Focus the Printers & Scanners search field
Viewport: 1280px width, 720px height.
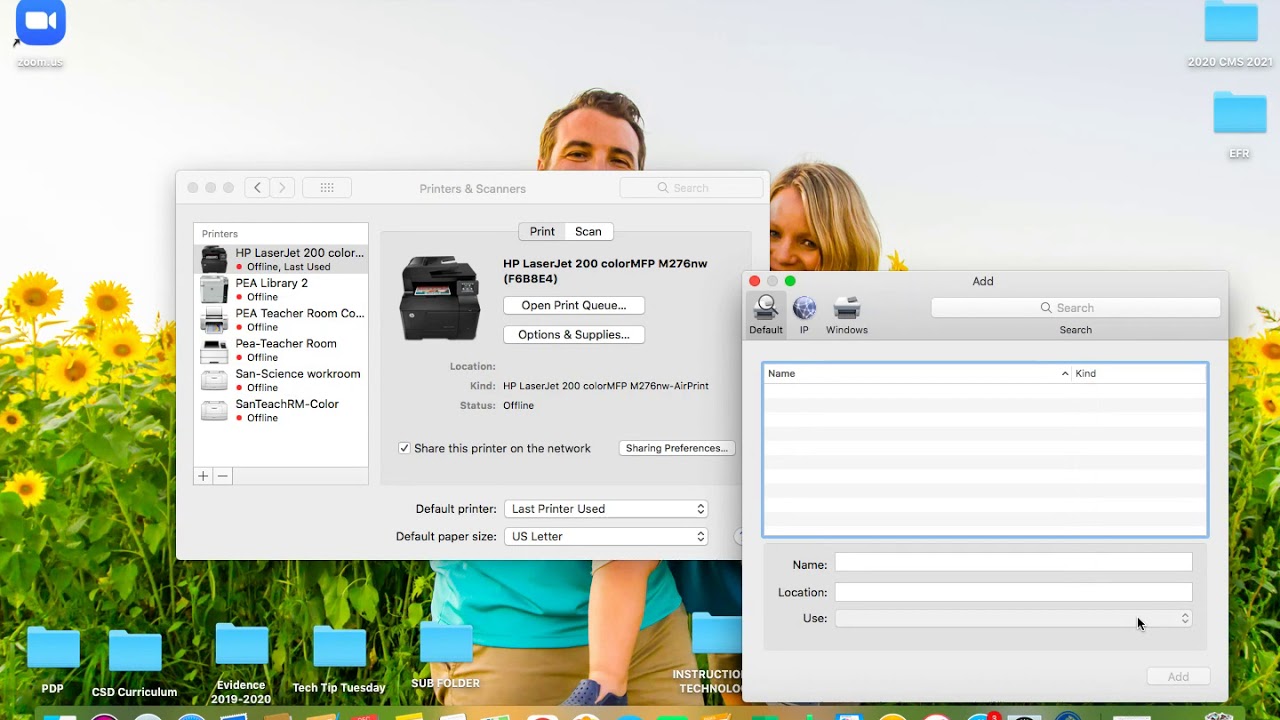pyautogui.click(x=691, y=188)
